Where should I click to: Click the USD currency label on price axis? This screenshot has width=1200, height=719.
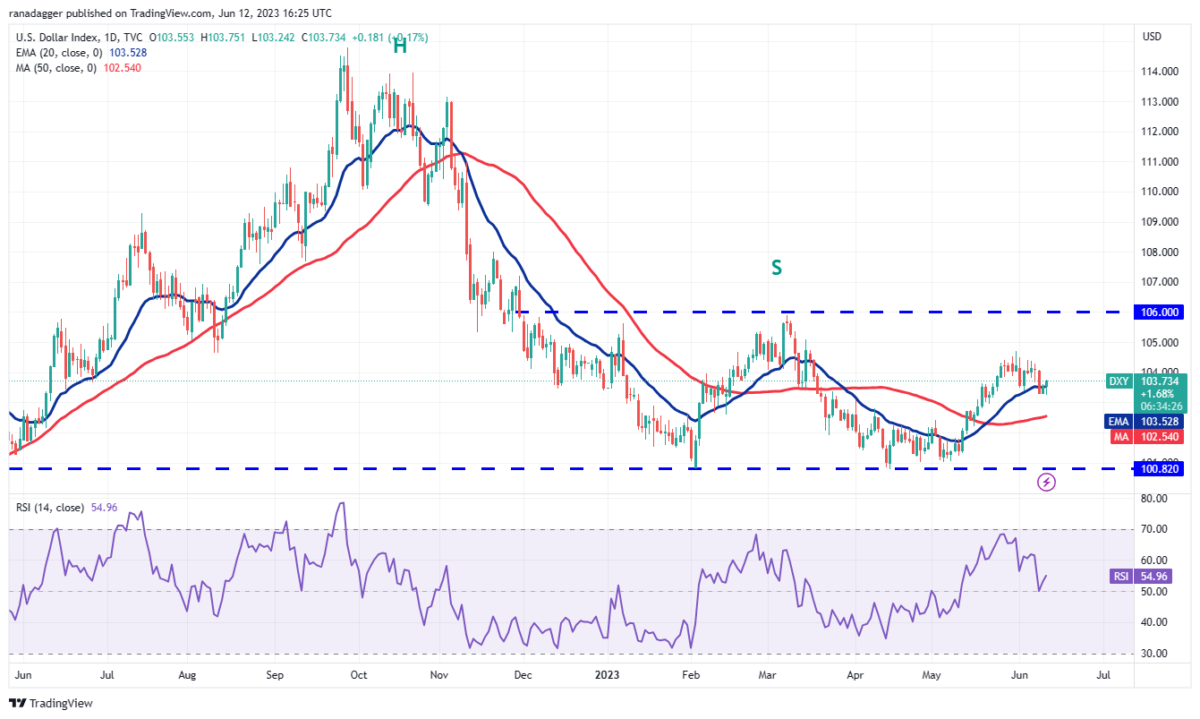(x=1150, y=37)
